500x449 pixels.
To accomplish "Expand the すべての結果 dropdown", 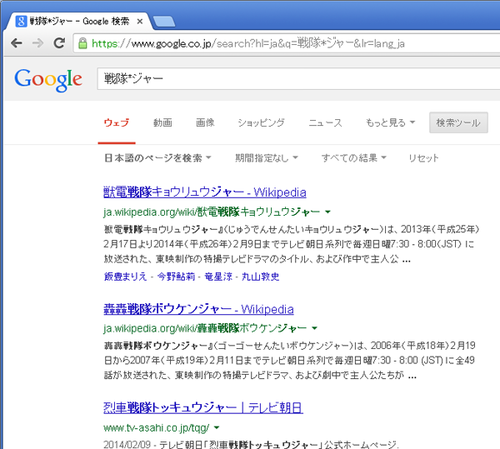I will [354, 158].
